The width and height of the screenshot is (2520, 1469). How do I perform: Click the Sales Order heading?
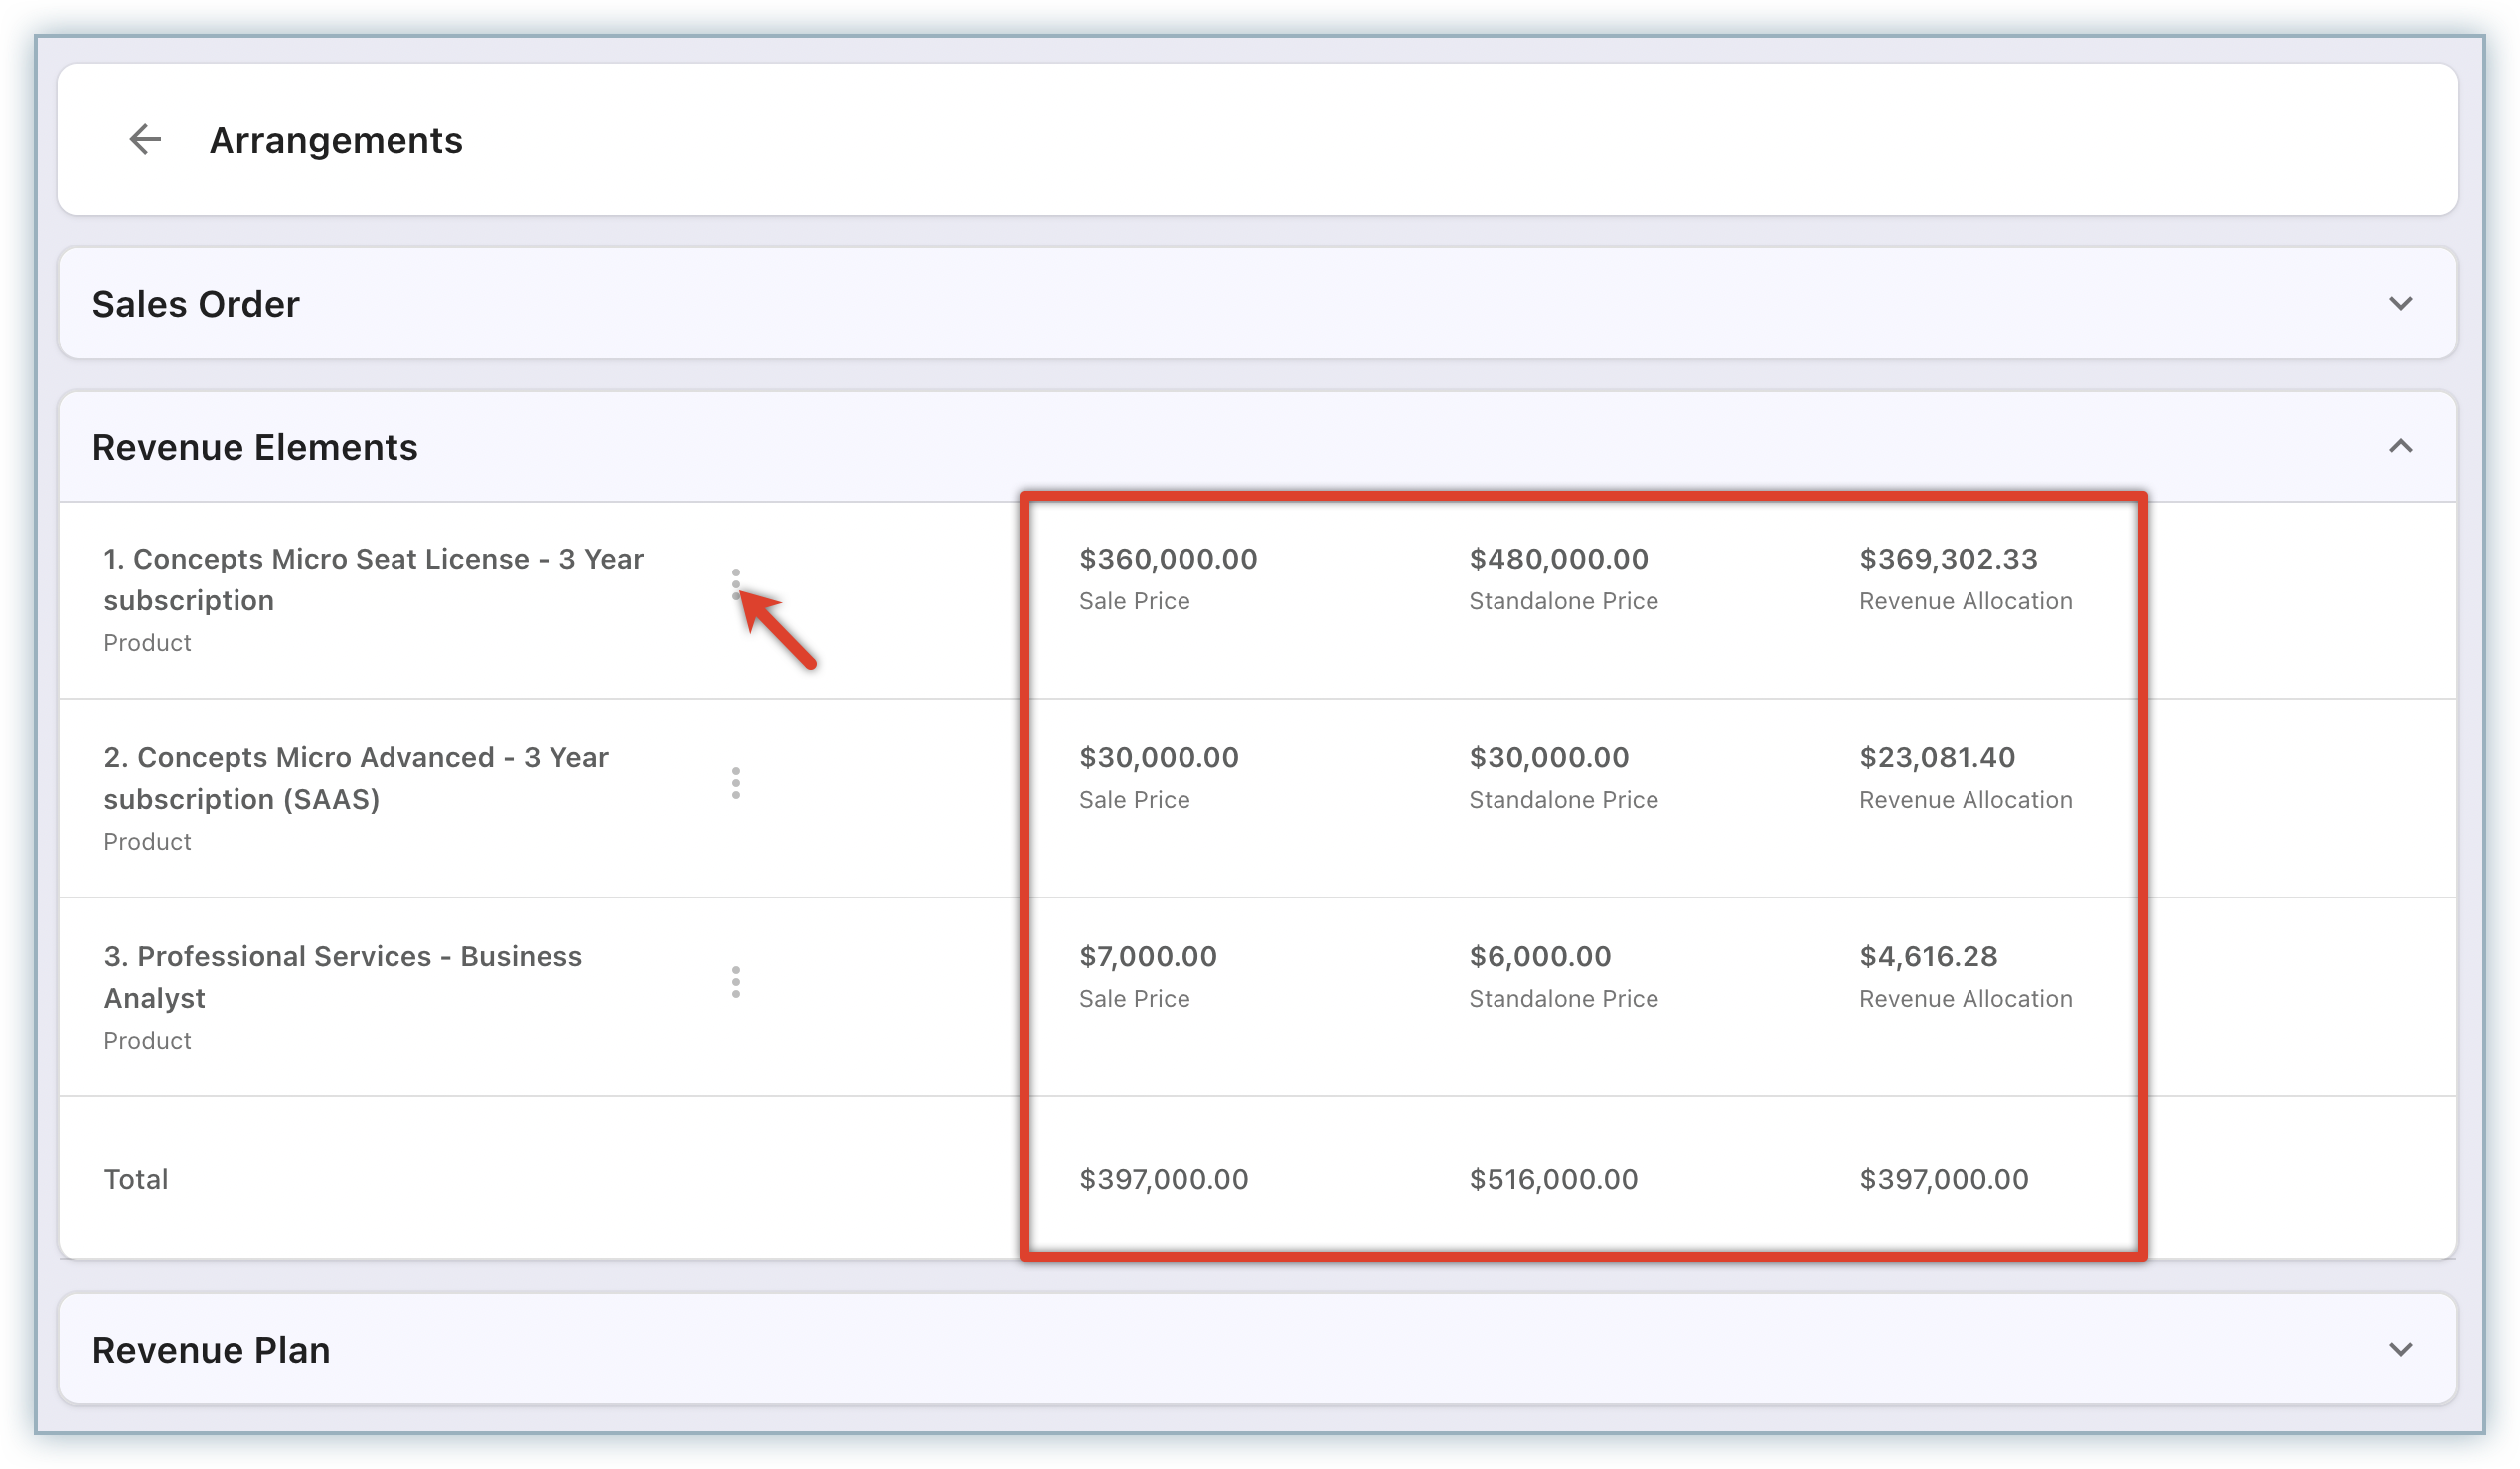point(196,304)
